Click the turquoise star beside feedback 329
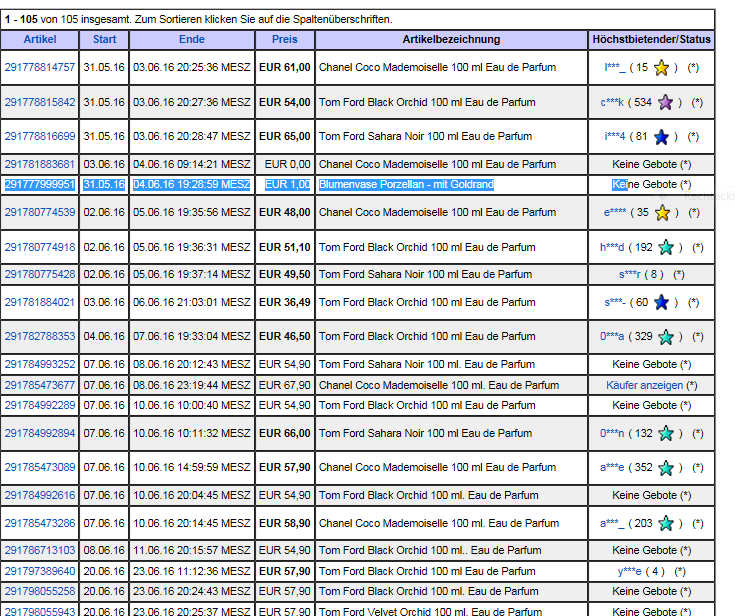Image resolution: width=735 pixels, height=616 pixels. (x=666, y=337)
